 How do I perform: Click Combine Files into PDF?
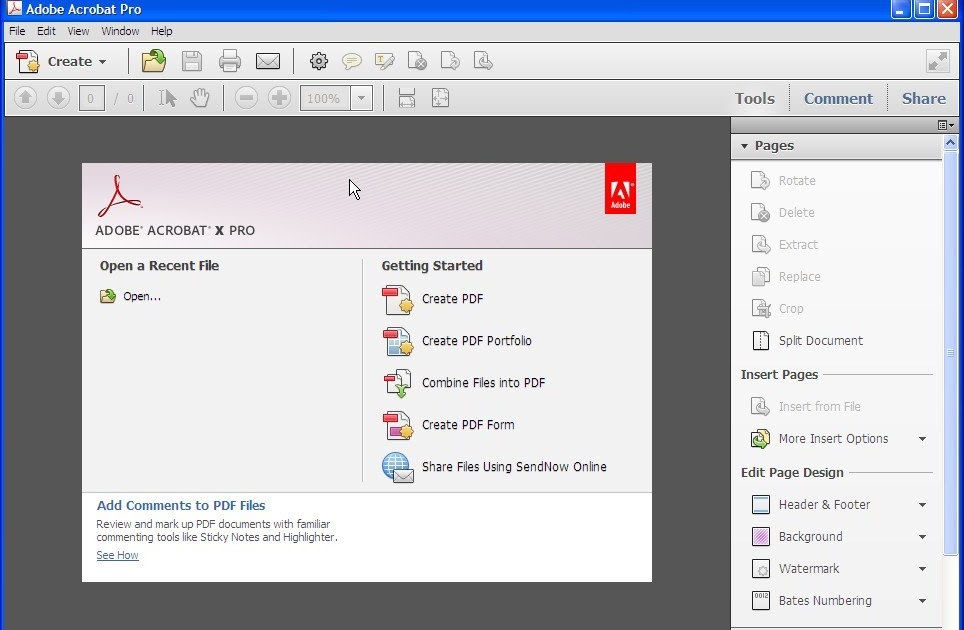[x=464, y=383]
